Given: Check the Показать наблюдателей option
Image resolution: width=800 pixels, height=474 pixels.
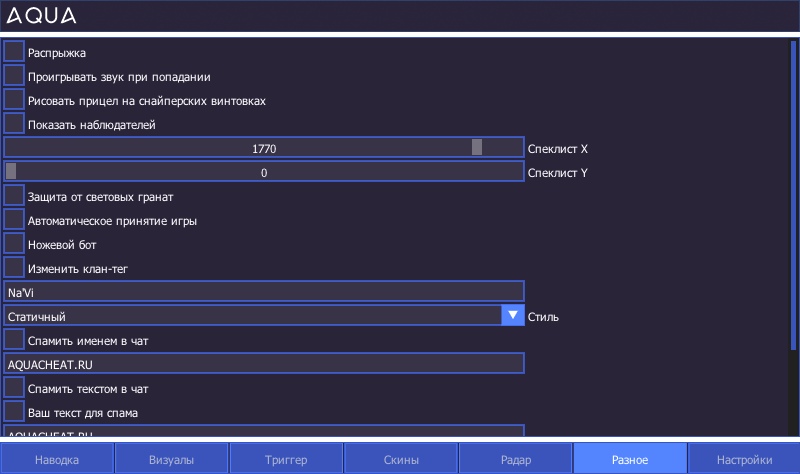Looking at the screenshot, I should pos(14,124).
